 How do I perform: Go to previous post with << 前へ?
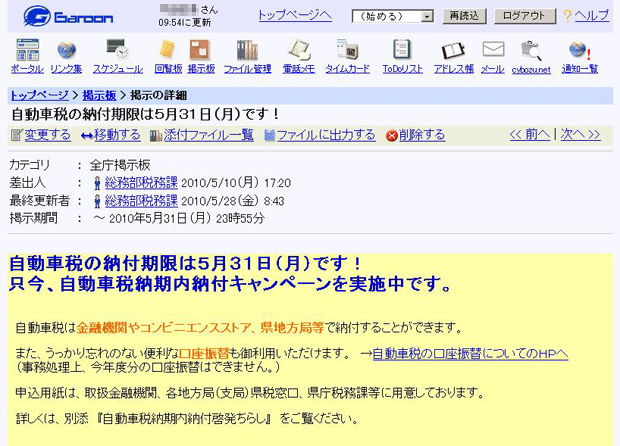pyautogui.click(x=530, y=134)
